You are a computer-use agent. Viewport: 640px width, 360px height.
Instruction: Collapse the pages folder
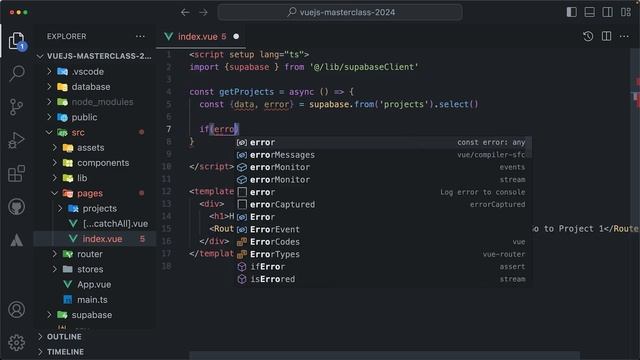[95, 193]
